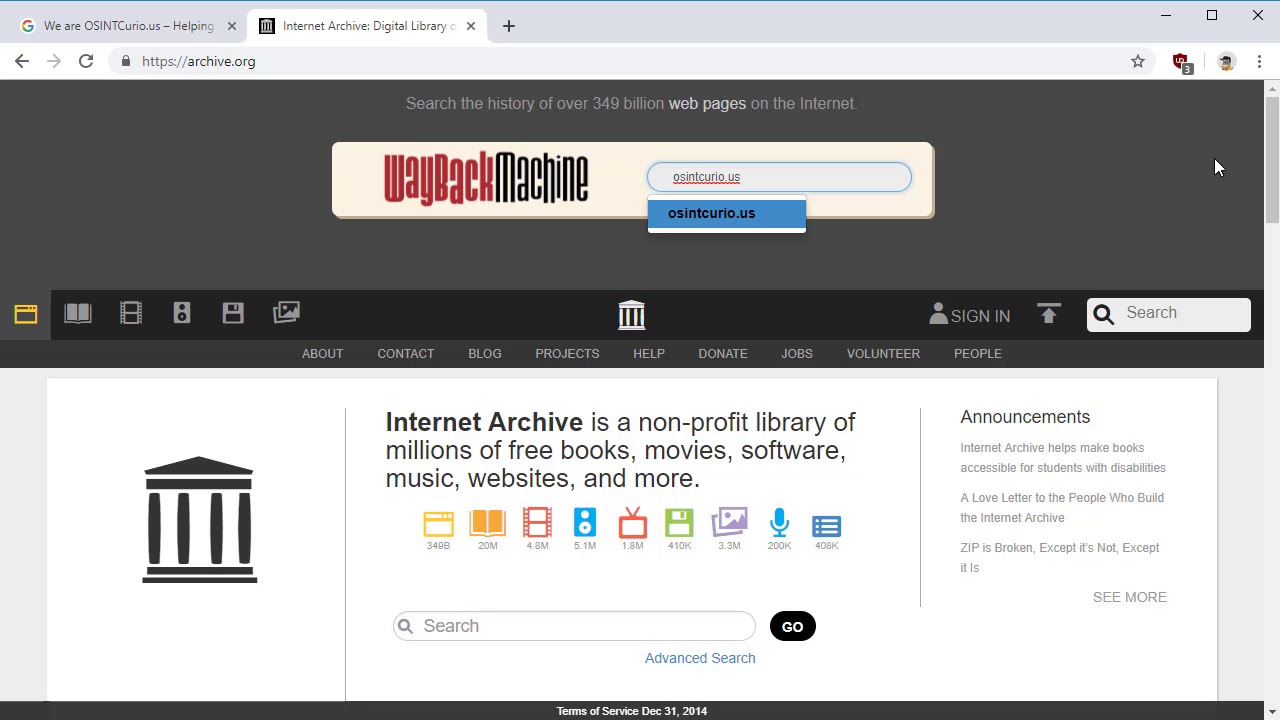Open the CONTACT menu item
The width and height of the screenshot is (1280, 720).
pos(405,354)
